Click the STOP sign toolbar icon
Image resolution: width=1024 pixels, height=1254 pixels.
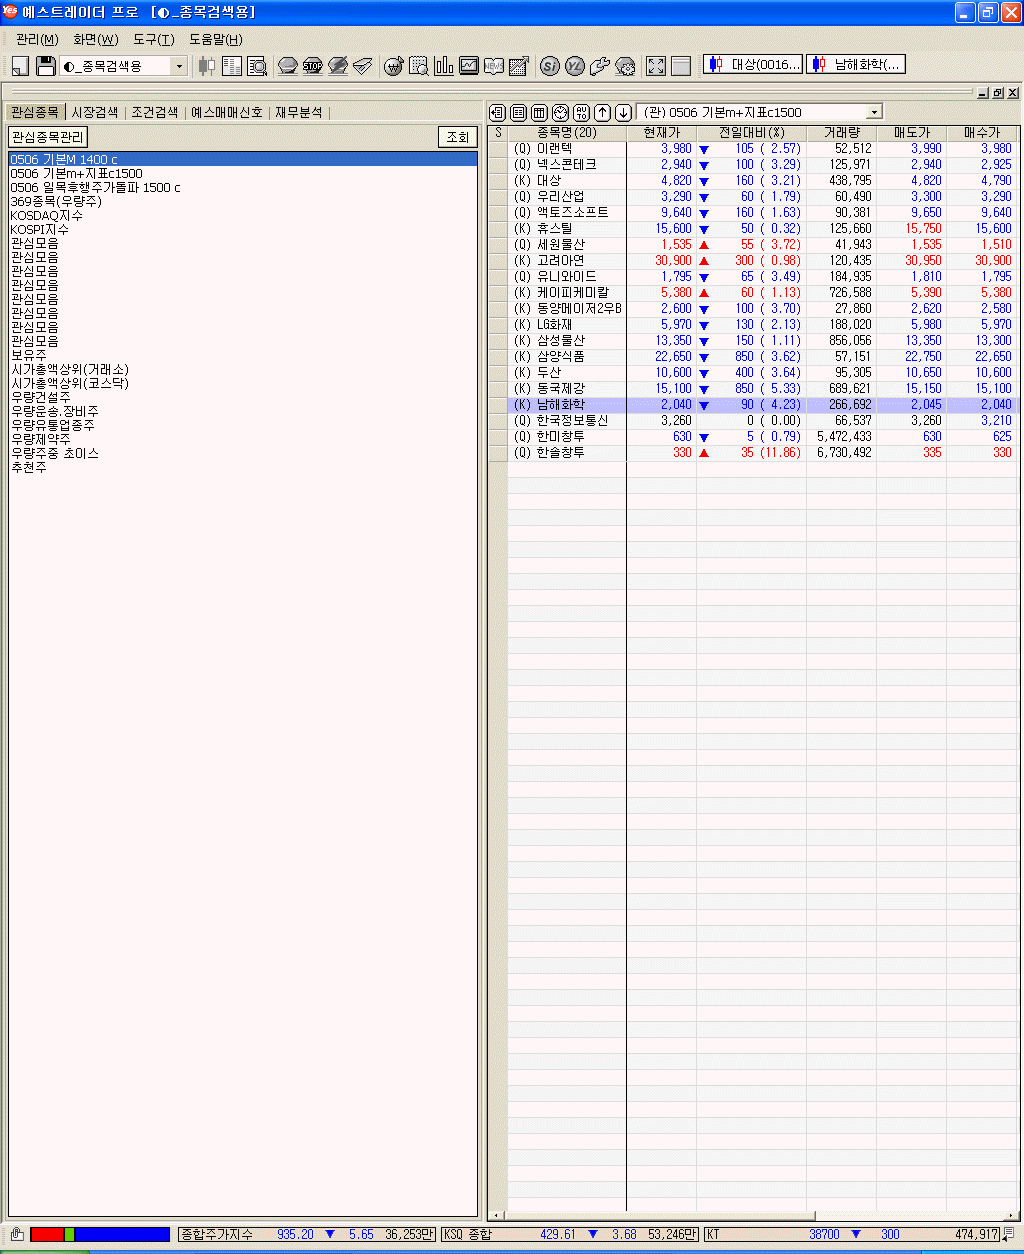(x=312, y=66)
